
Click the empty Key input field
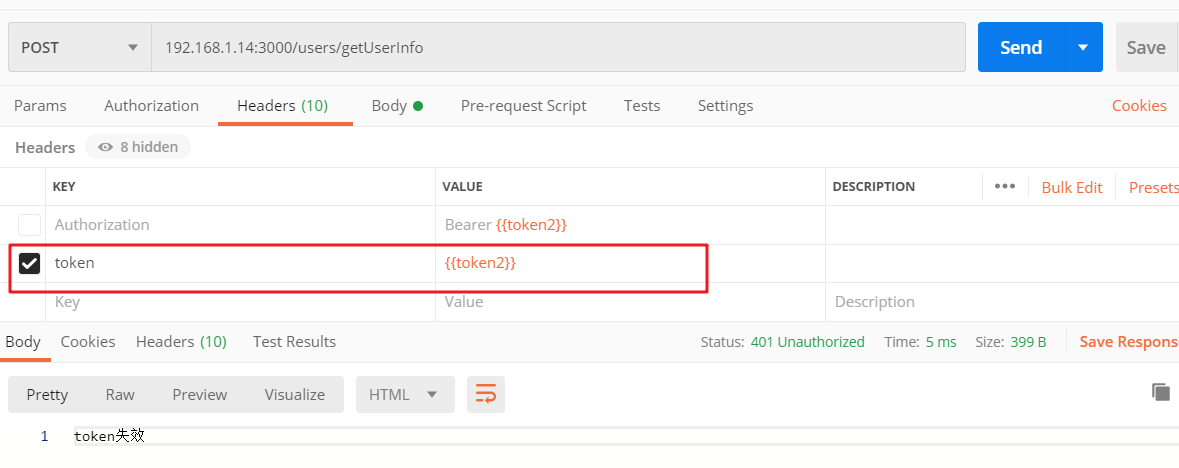pos(241,302)
